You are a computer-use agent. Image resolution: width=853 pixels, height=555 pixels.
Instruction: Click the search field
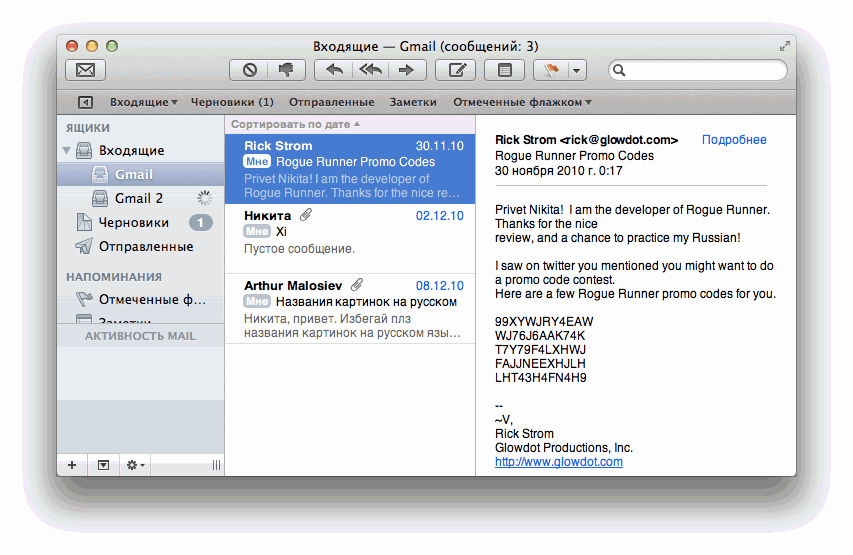697,70
